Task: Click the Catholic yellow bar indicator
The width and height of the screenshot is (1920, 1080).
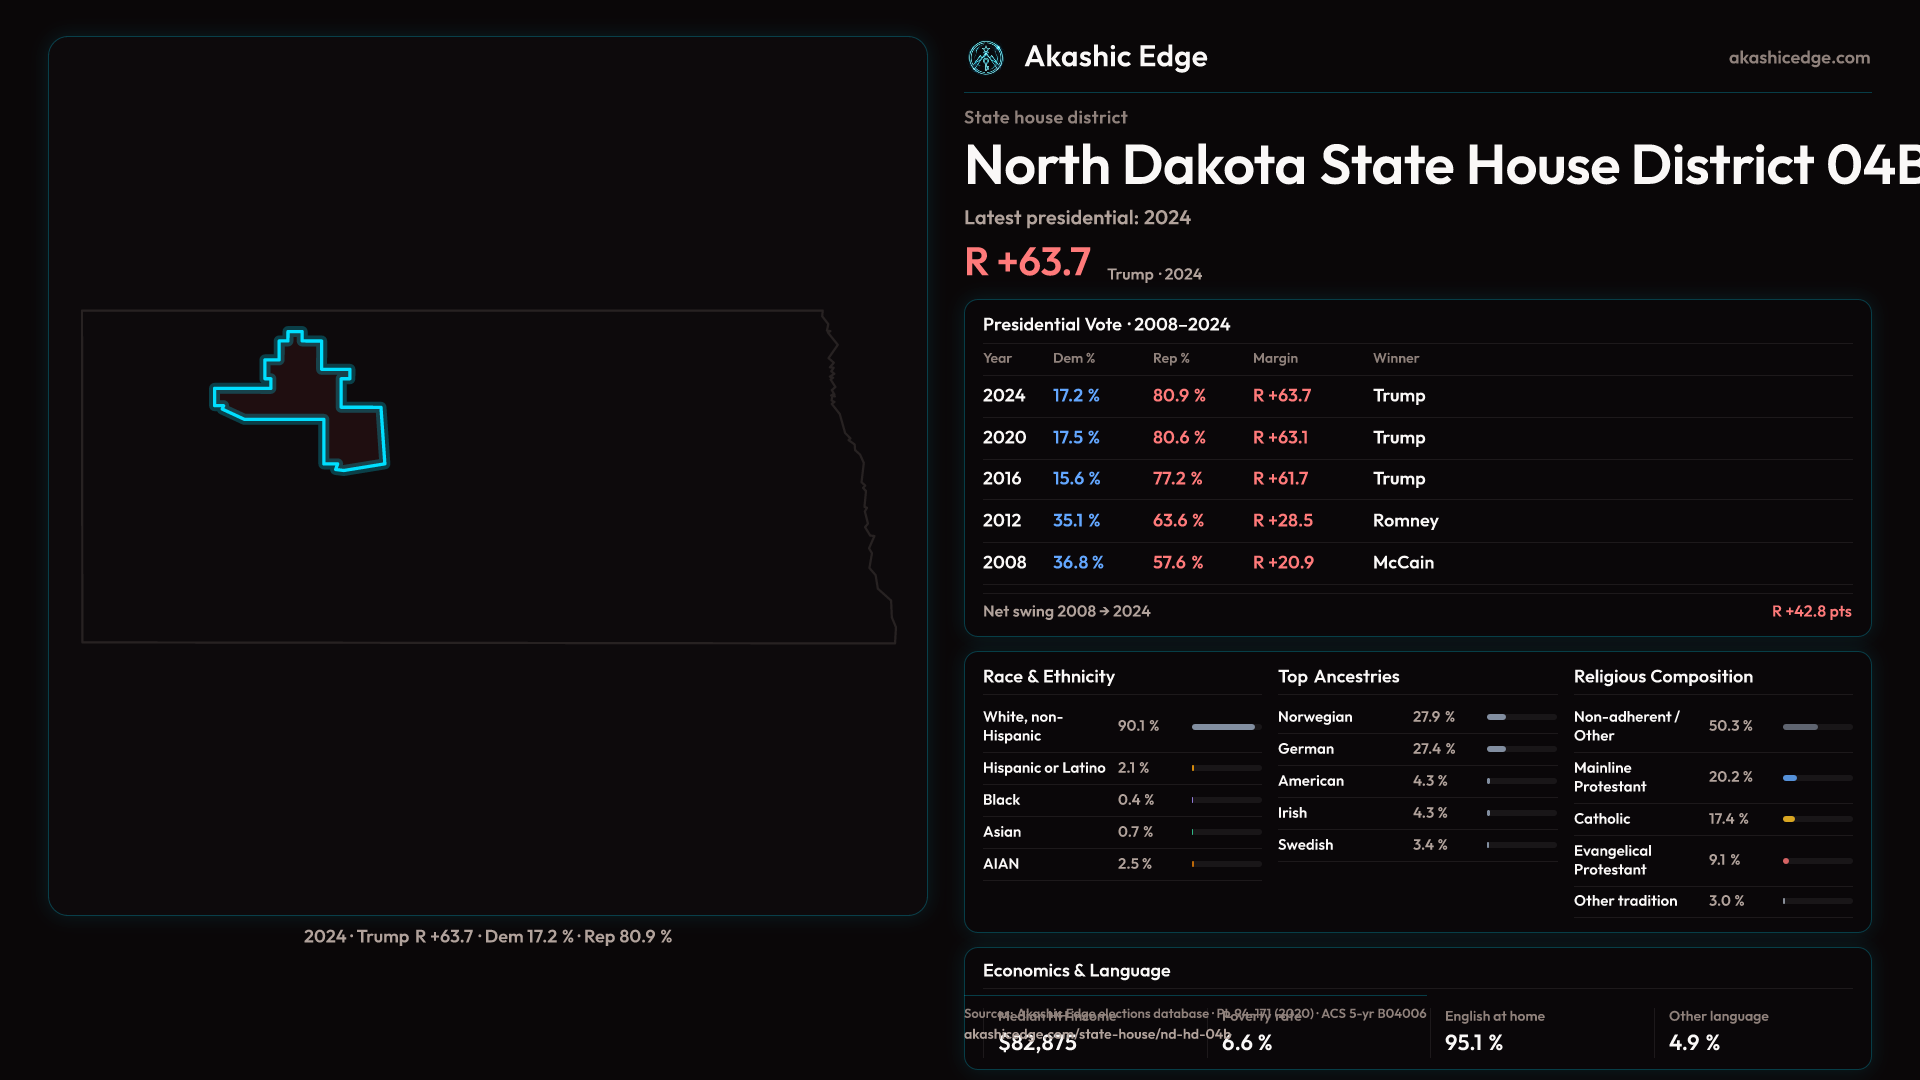Action: click(x=1789, y=819)
